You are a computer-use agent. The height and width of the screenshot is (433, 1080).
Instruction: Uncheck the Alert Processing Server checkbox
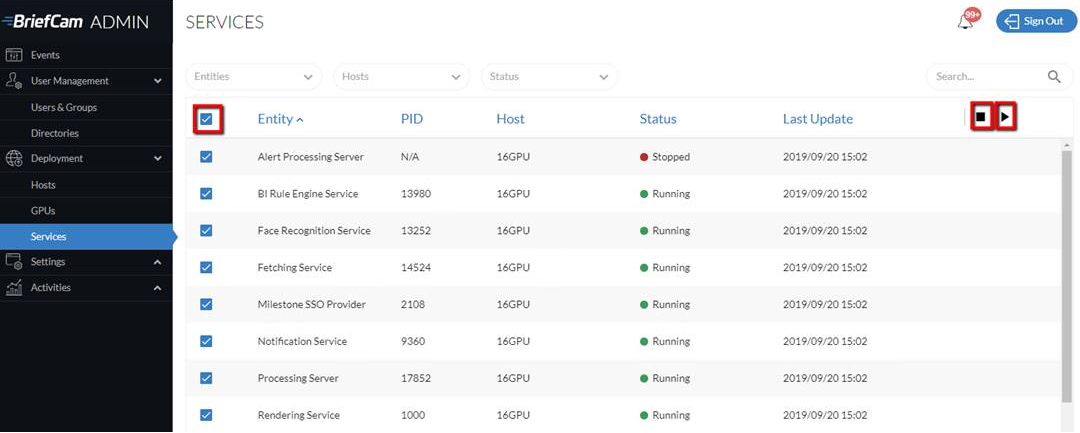pos(207,157)
